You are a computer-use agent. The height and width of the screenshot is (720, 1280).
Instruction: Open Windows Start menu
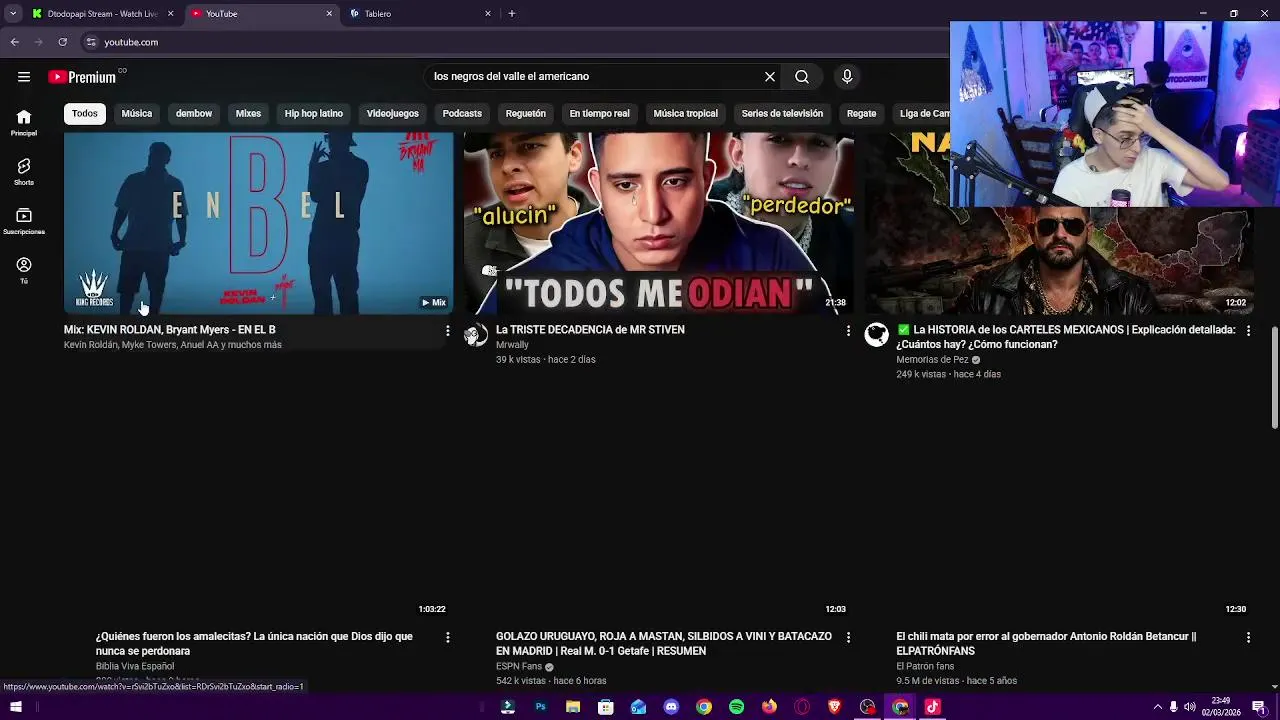(x=16, y=707)
